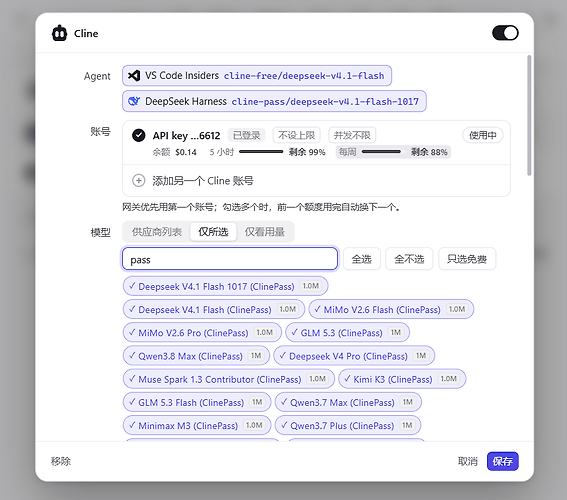Switch to the 仅看用量 tab

pos(265,232)
